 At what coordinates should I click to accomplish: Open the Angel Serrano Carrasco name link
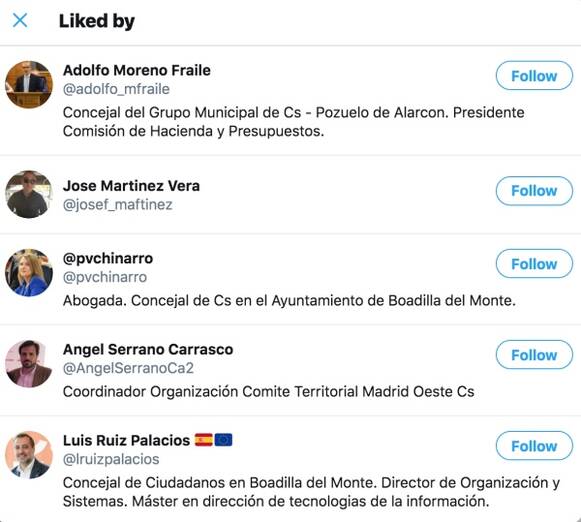click(x=148, y=349)
